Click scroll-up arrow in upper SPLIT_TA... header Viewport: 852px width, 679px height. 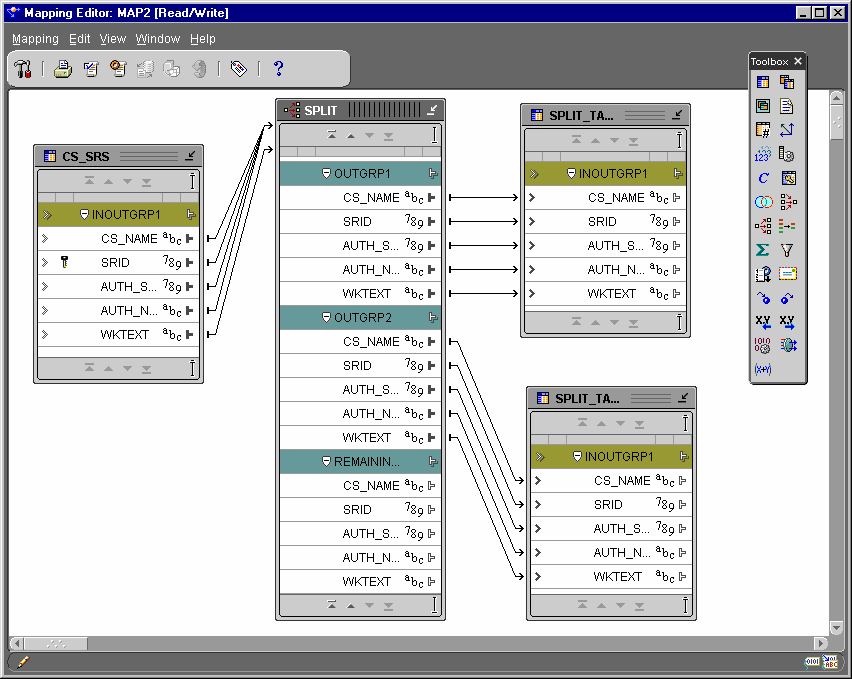pos(596,141)
